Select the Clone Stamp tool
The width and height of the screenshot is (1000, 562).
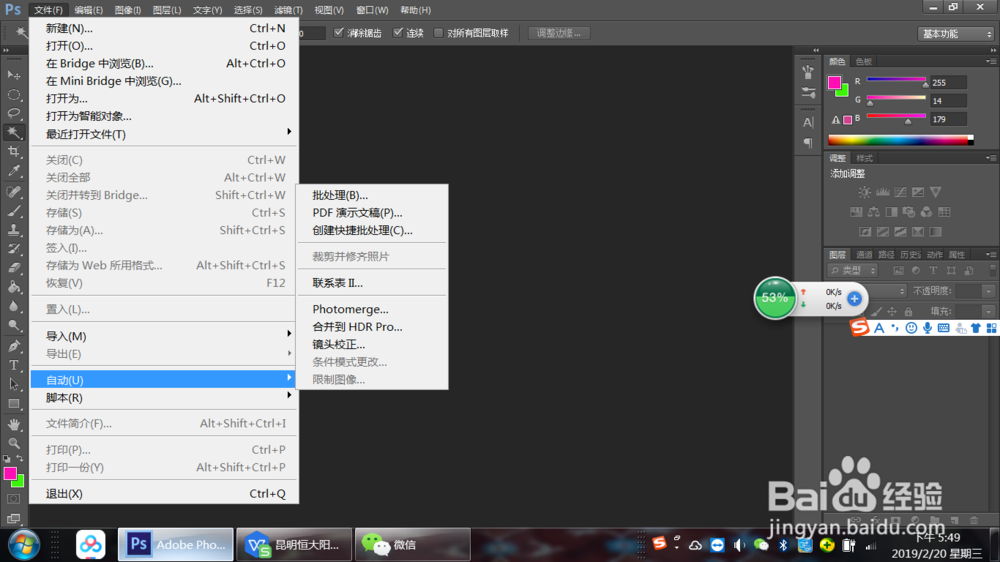13,230
